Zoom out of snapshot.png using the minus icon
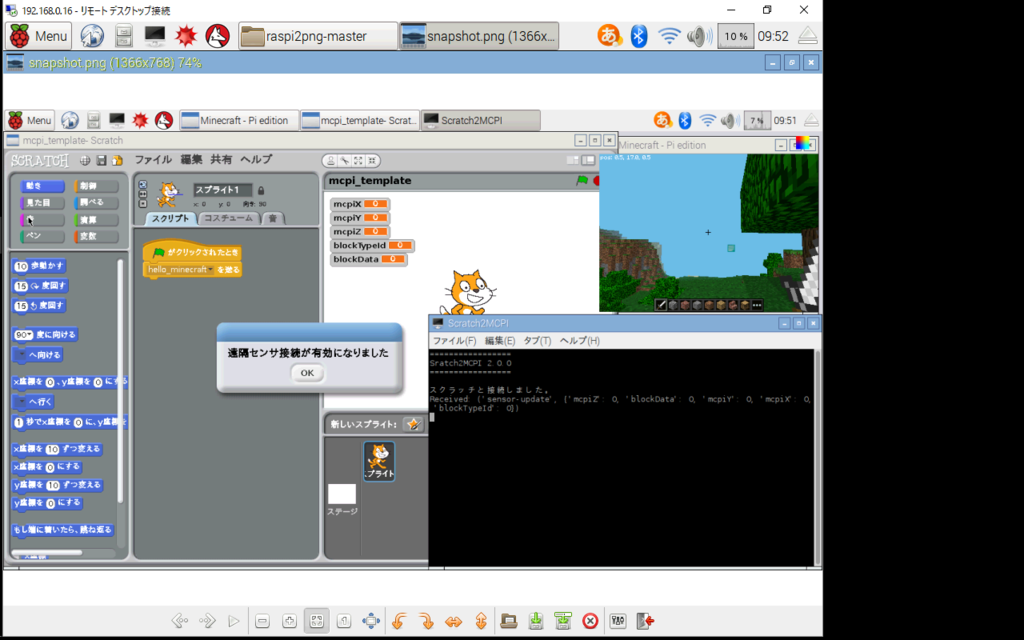 pos(263,620)
